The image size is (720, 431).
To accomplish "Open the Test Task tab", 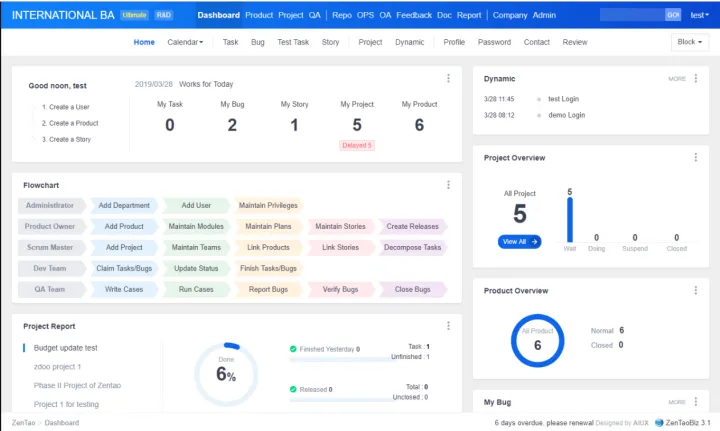I will tap(293, 42).
